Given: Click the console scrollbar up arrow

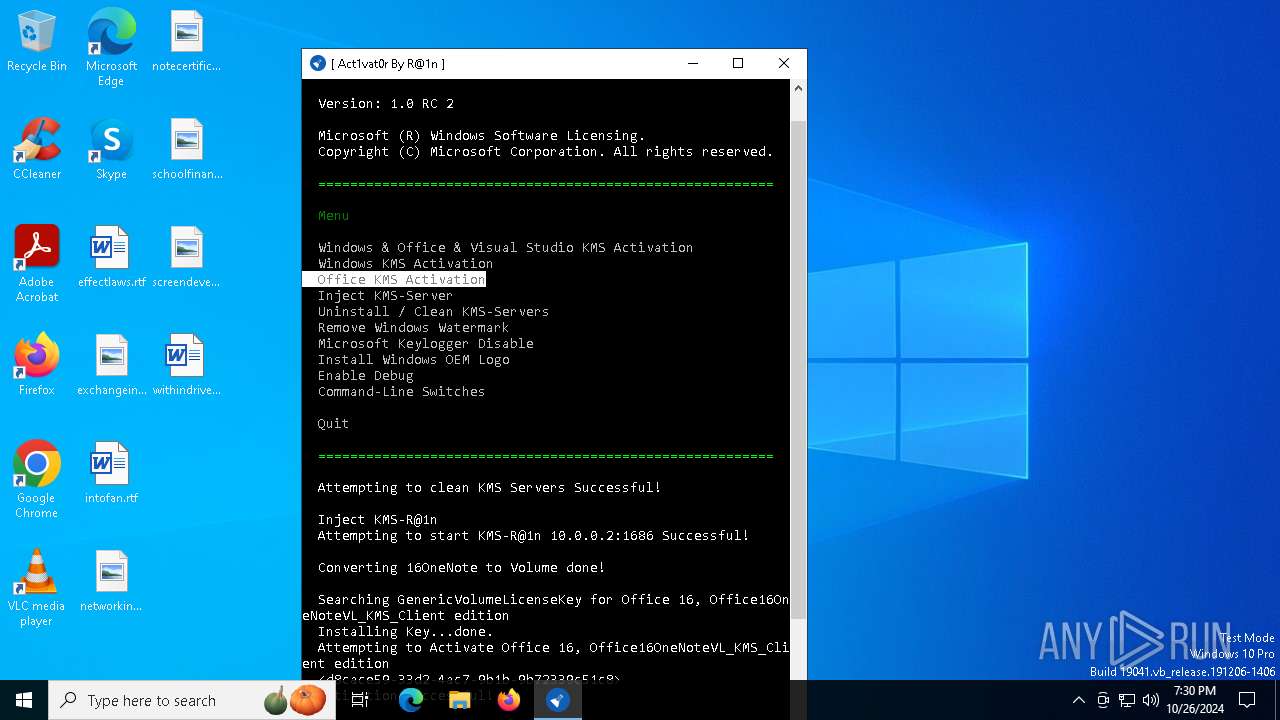Looking at the screenshot, I should 798,88.
